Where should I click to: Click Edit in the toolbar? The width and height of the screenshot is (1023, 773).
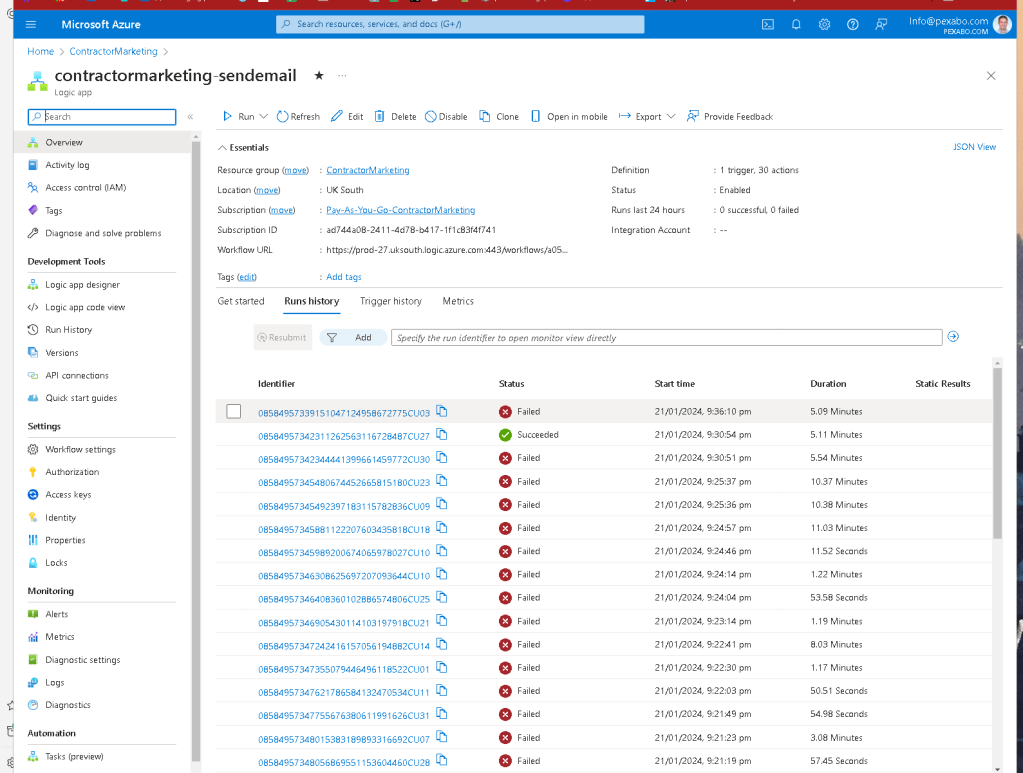click(346, 117)
